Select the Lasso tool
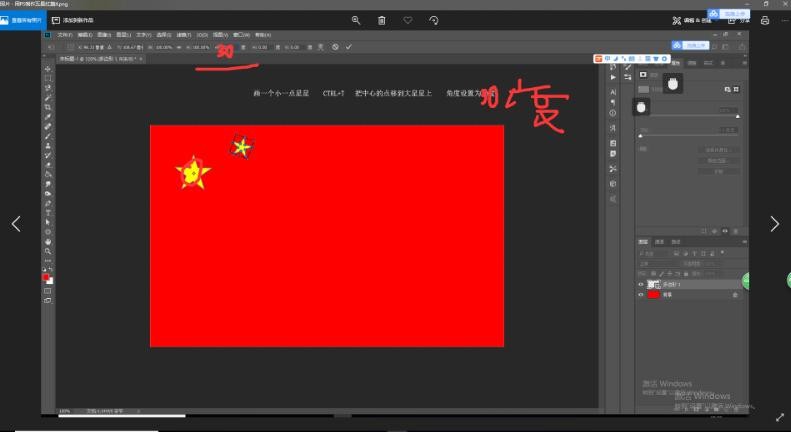 pos(48,88)
